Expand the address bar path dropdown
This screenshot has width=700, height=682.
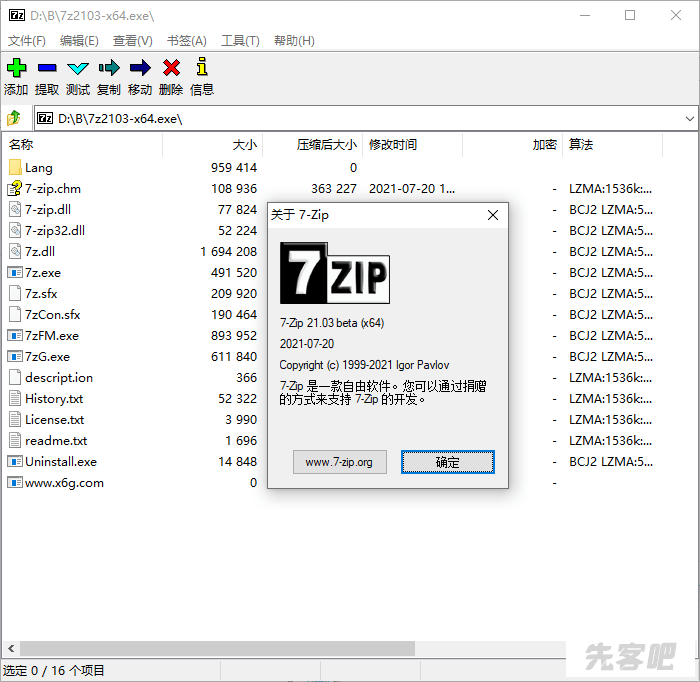click(689, 118)
